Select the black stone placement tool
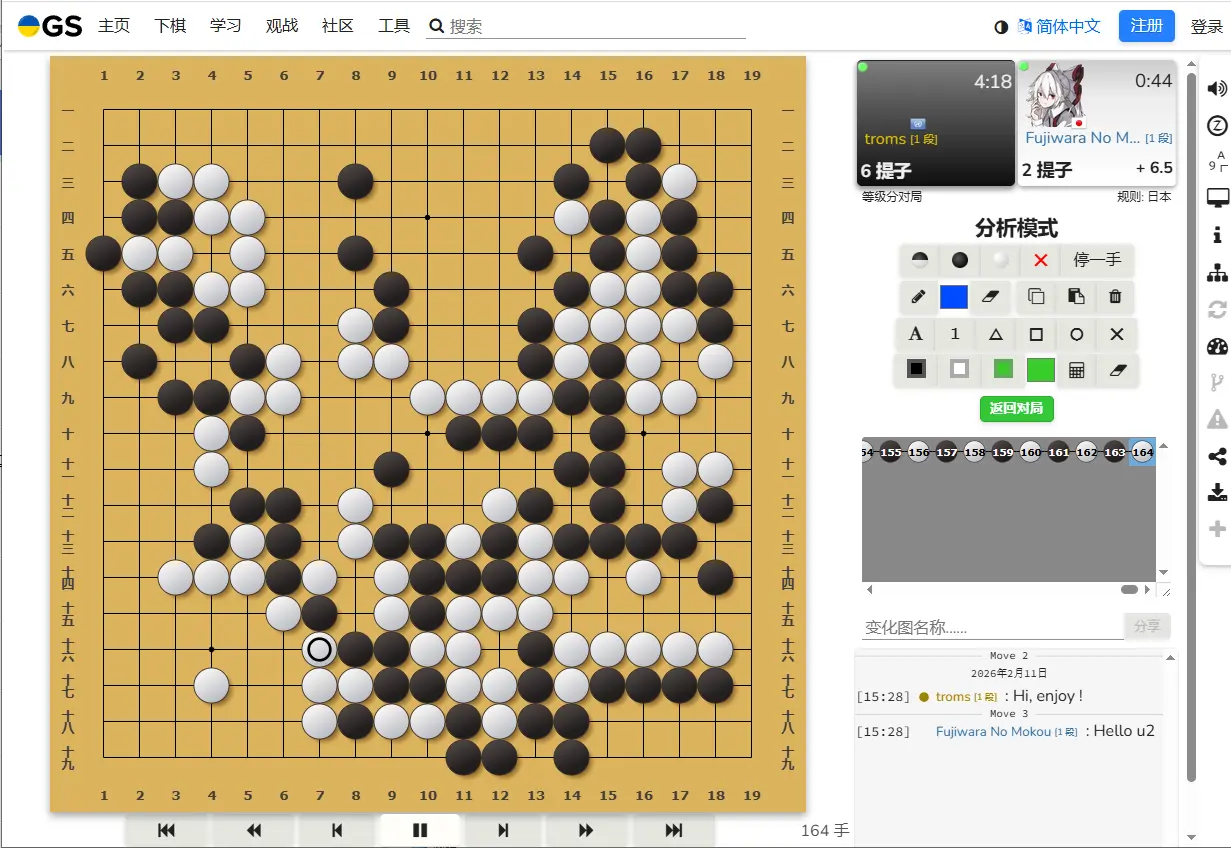The height and width of the screenshot is (848, 1231). (x=958, y=260)
